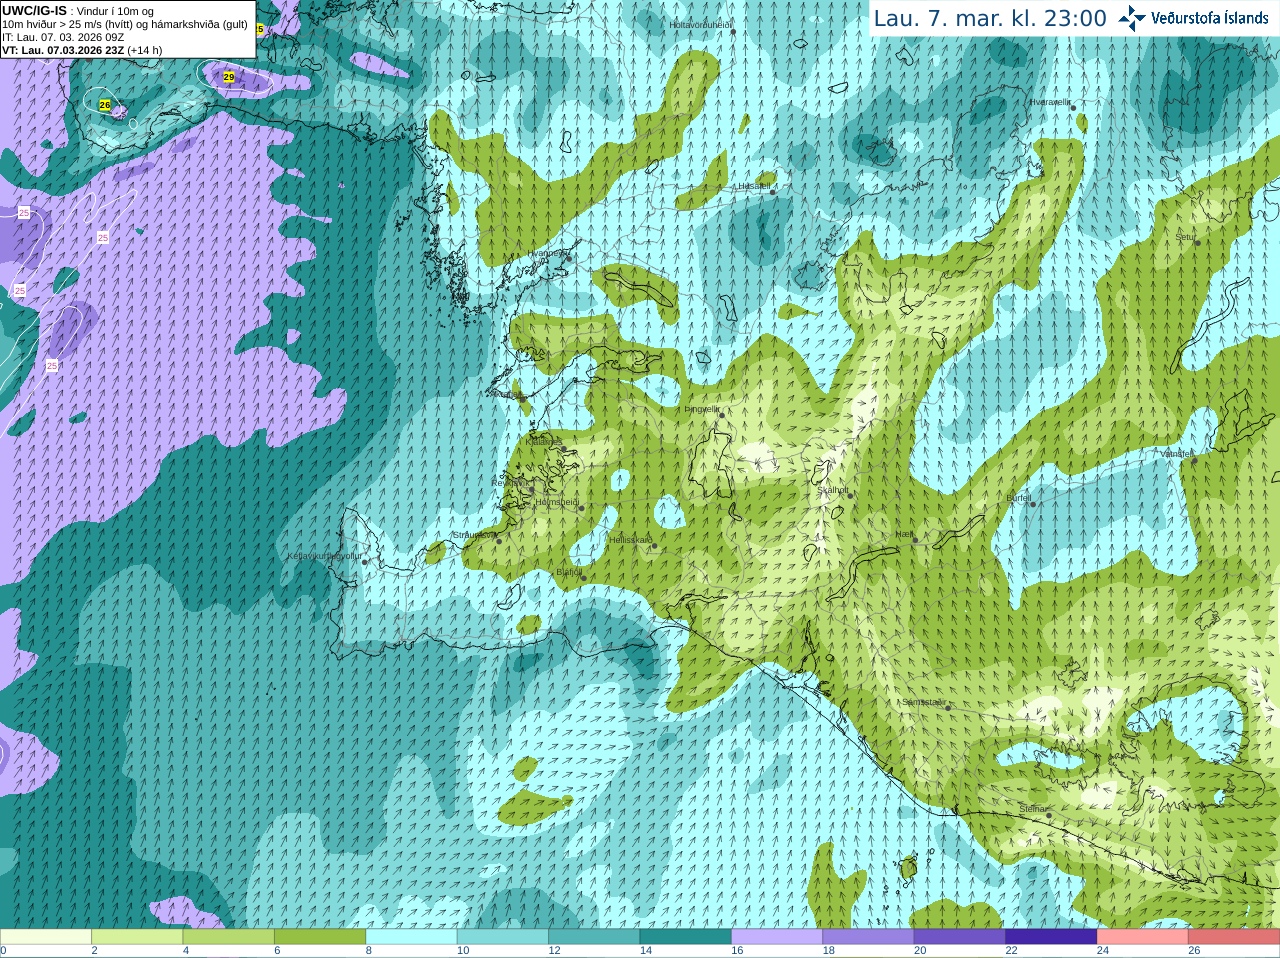Select the Þingvellir station label
Viewport: 1280px width, 958px height.
coord(701,409)
